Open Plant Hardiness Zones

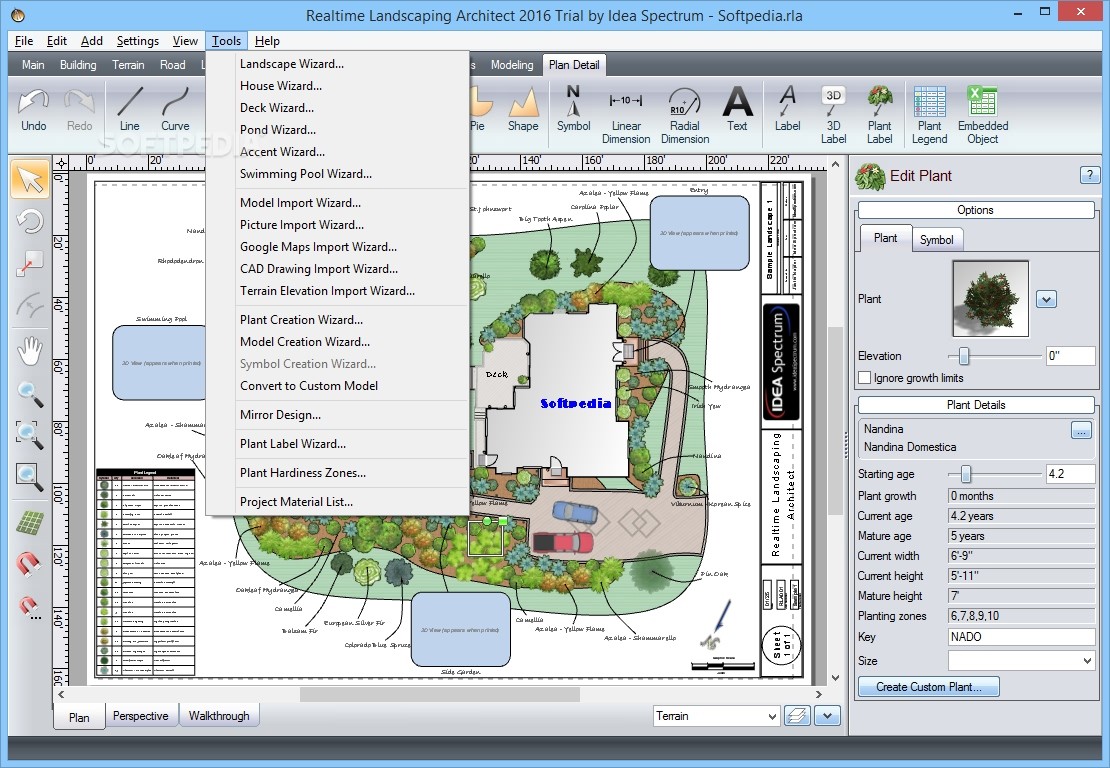303,473
